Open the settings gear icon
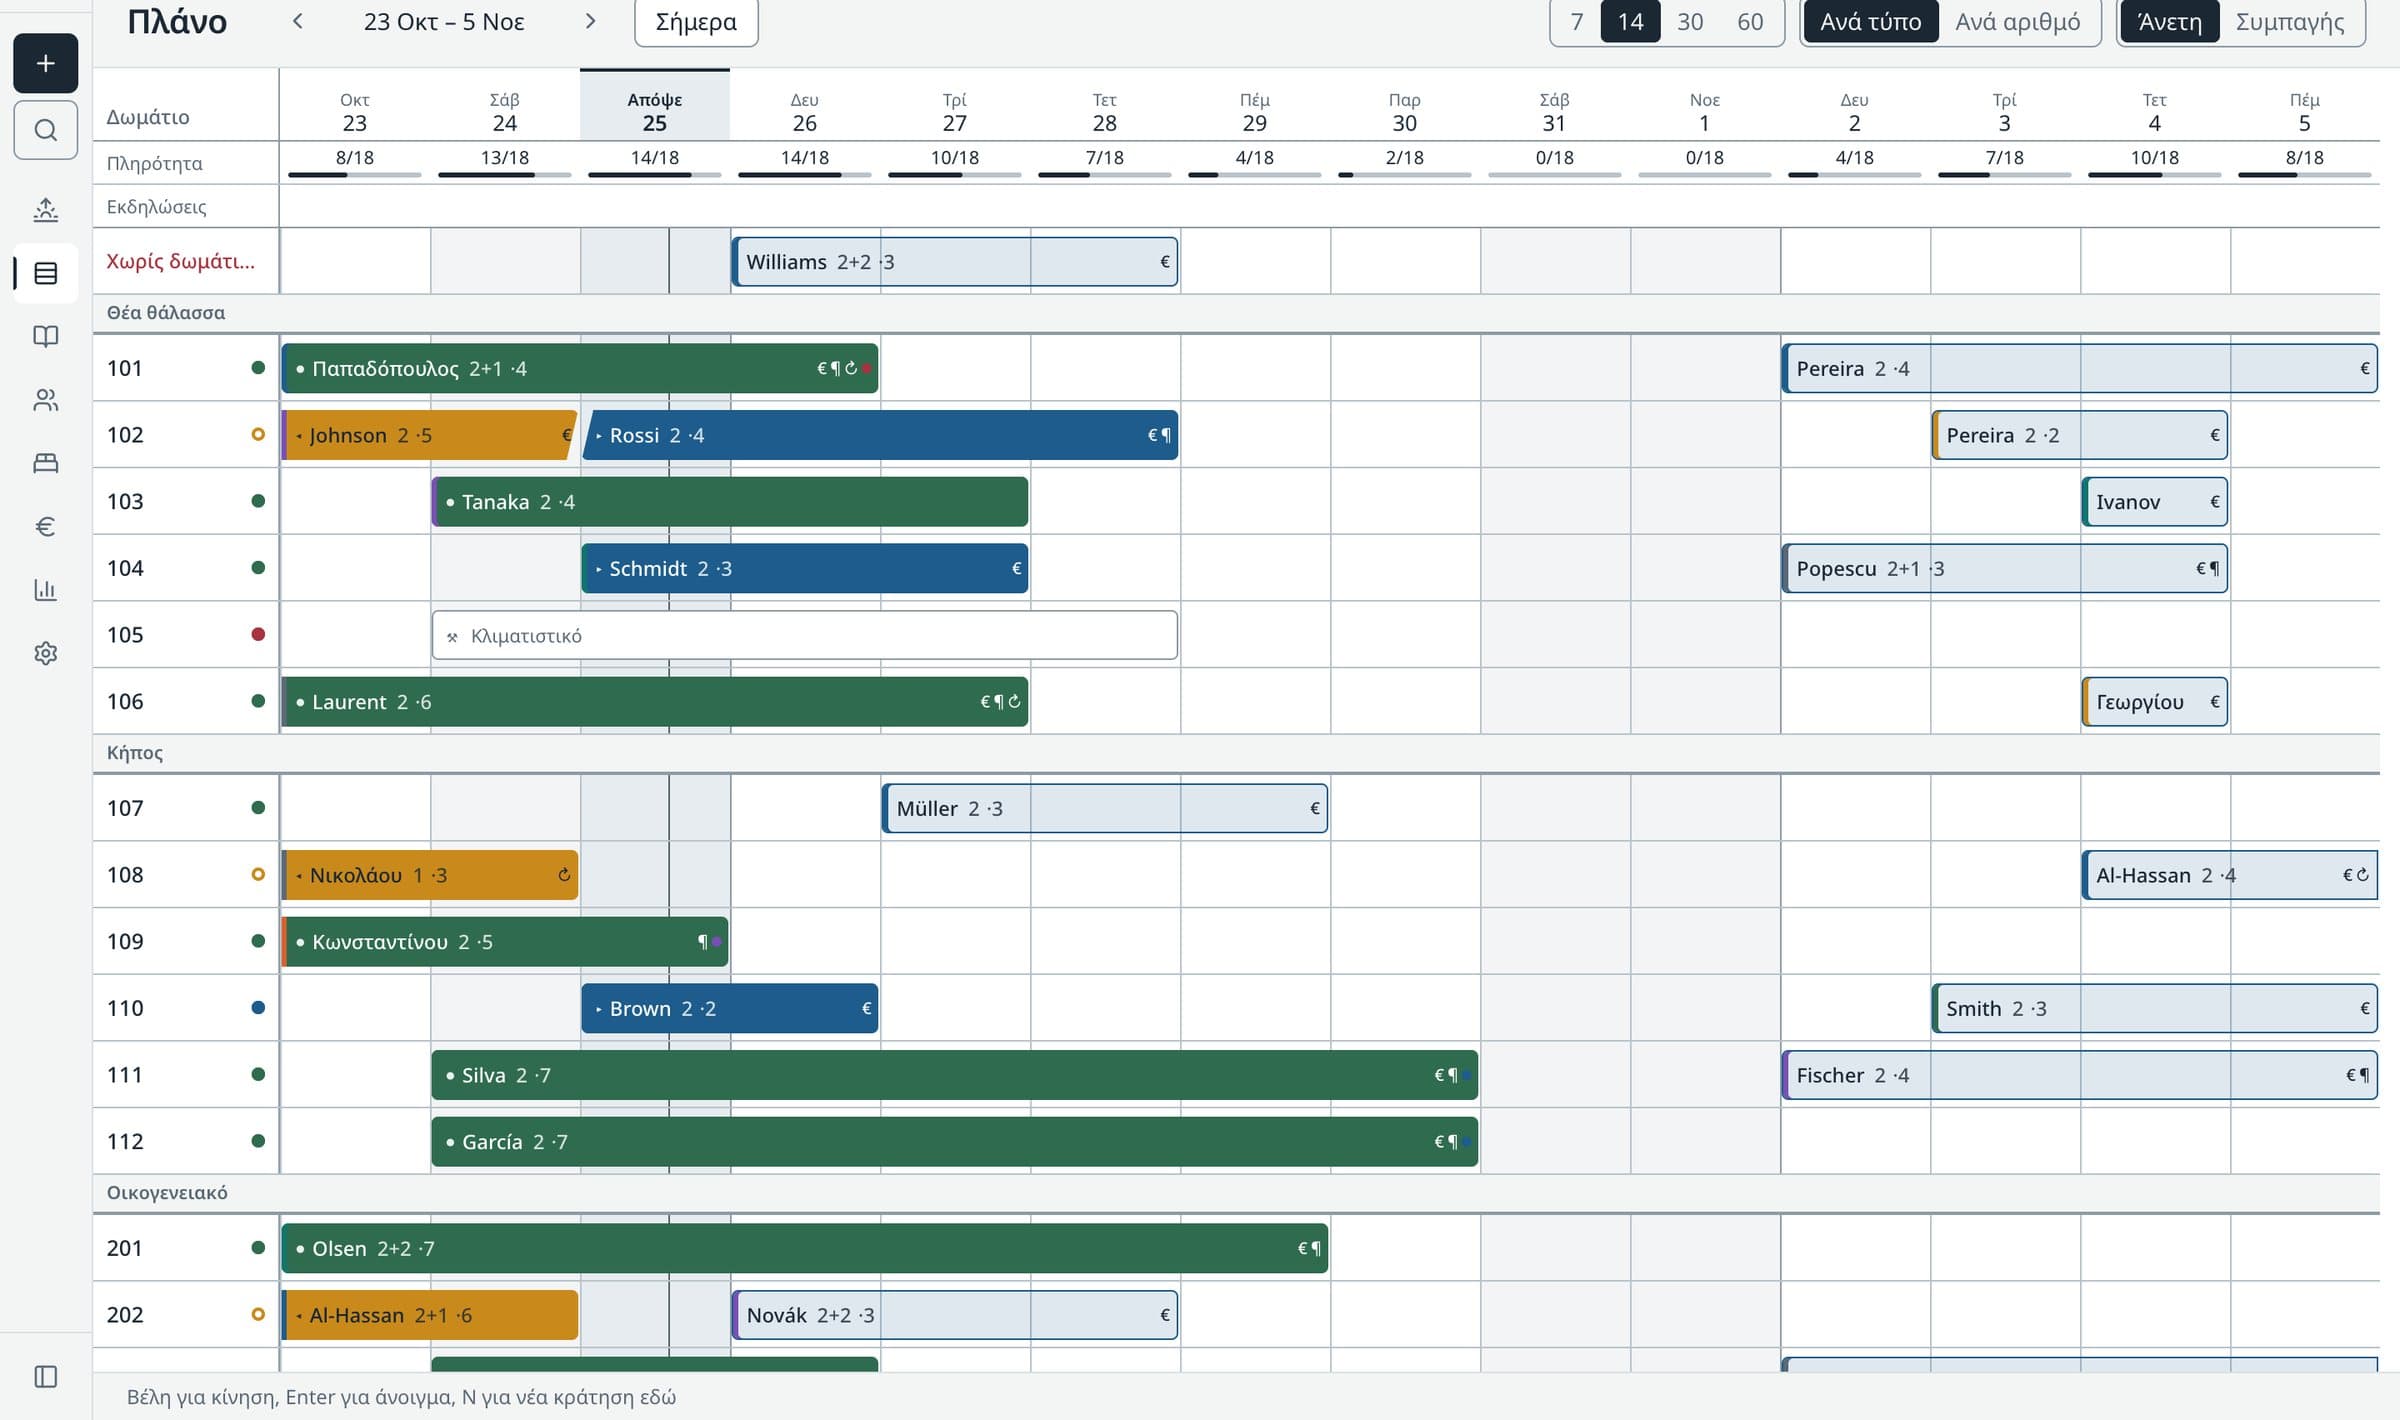 click(x=45, y=653)
